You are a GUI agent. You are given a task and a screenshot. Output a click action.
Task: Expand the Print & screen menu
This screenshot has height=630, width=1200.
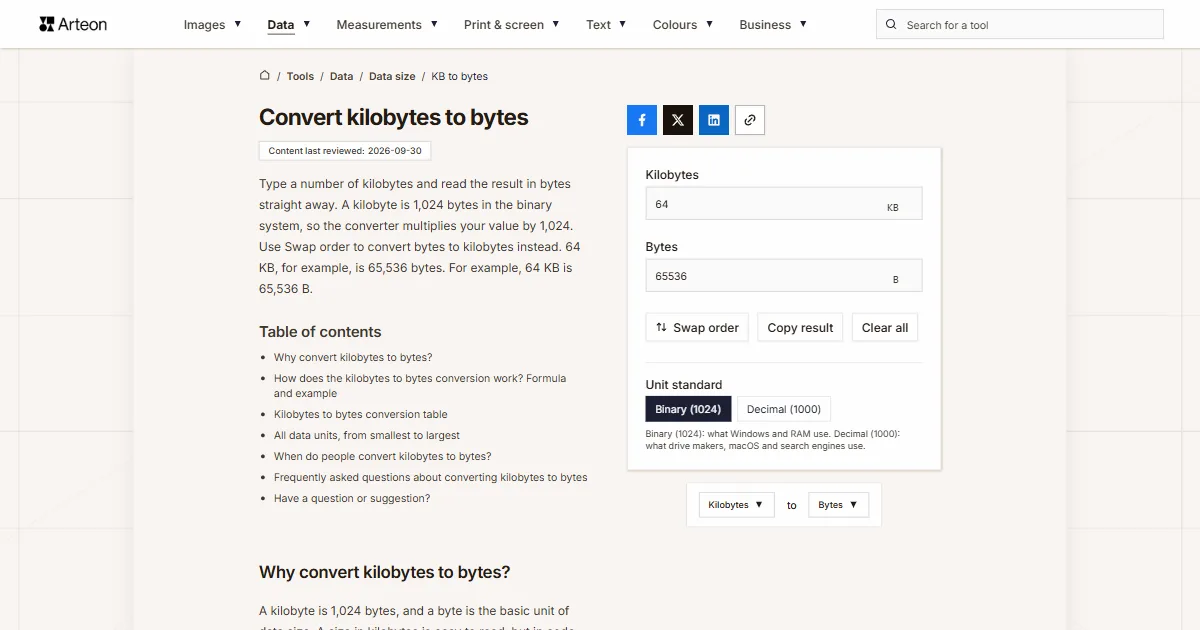[512, 25]
